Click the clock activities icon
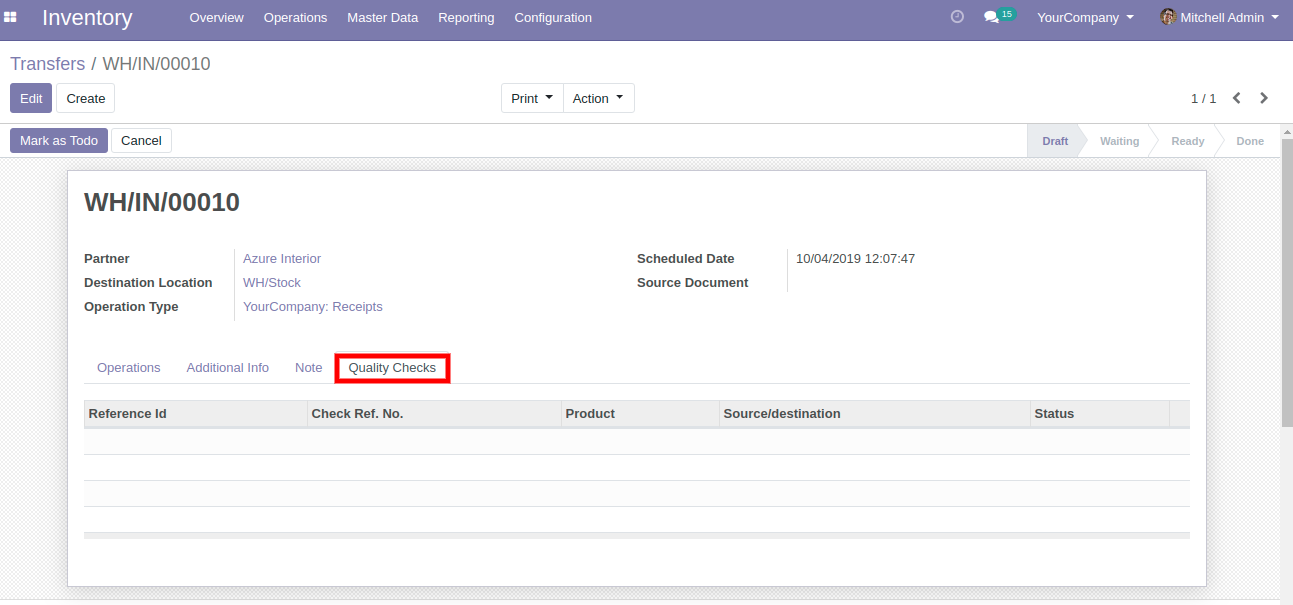Viewport: 1293px width, 605px height. [957, 17]
